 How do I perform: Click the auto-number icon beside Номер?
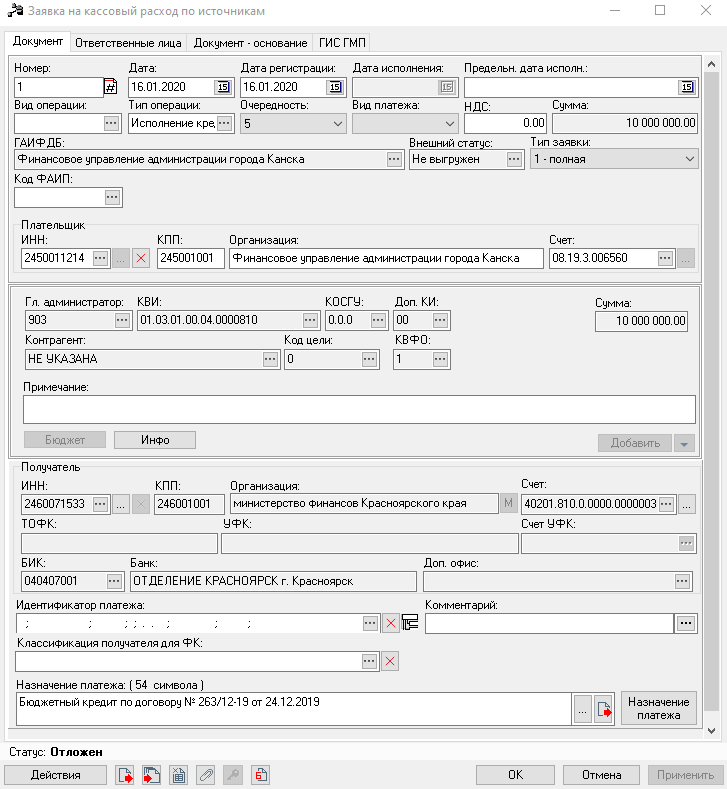click(x=110, y=87)
